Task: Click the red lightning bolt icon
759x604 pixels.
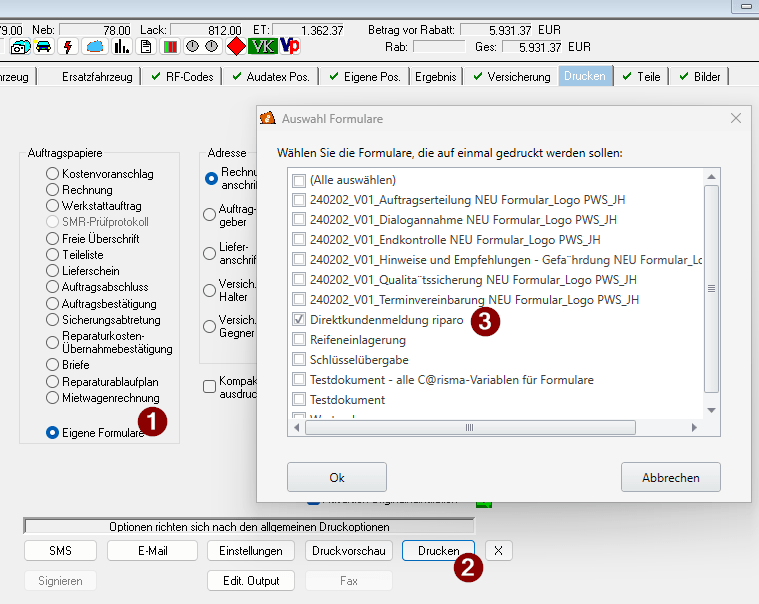Action: (69, 47)
